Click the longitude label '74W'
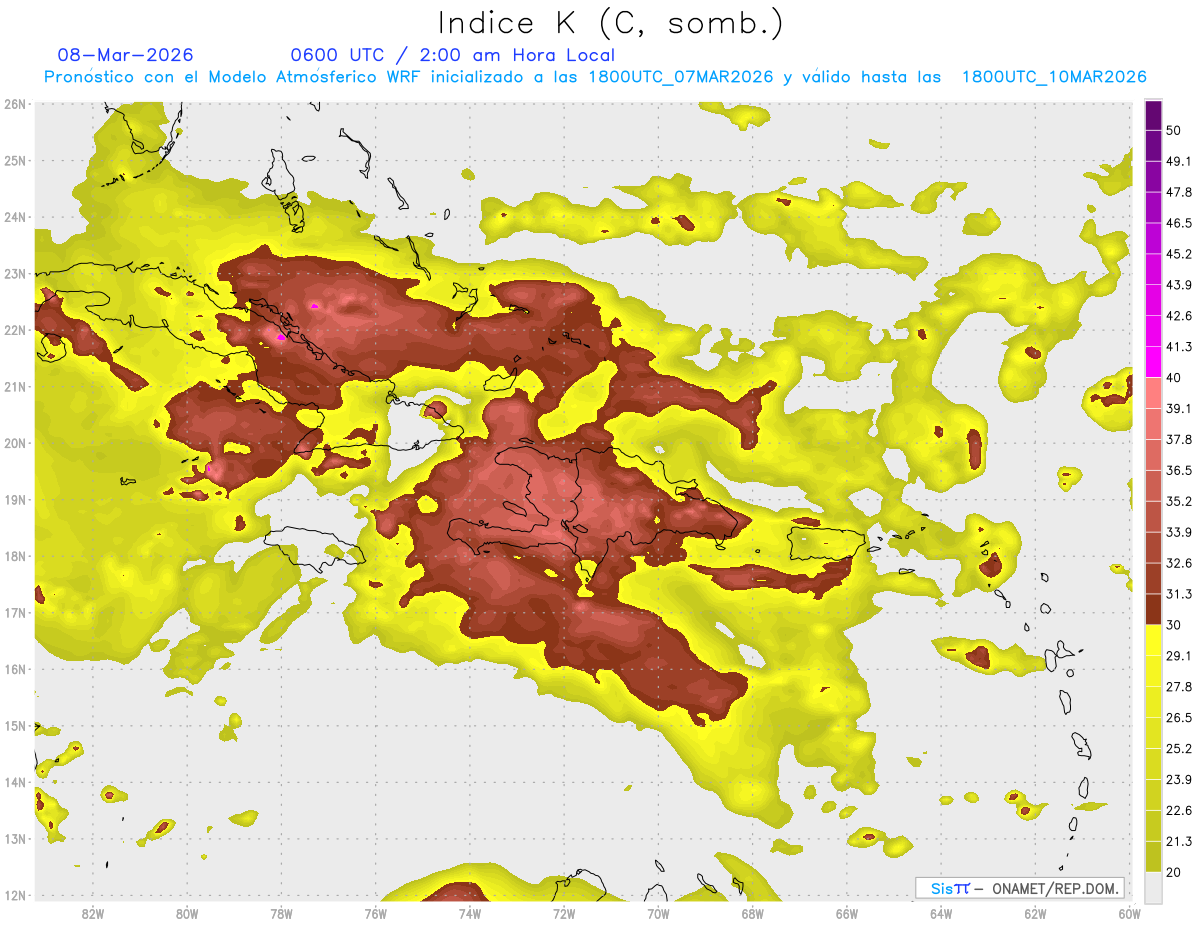This screenshot has height=927, width=1200. pyautogui.click(x=469, y=913)
